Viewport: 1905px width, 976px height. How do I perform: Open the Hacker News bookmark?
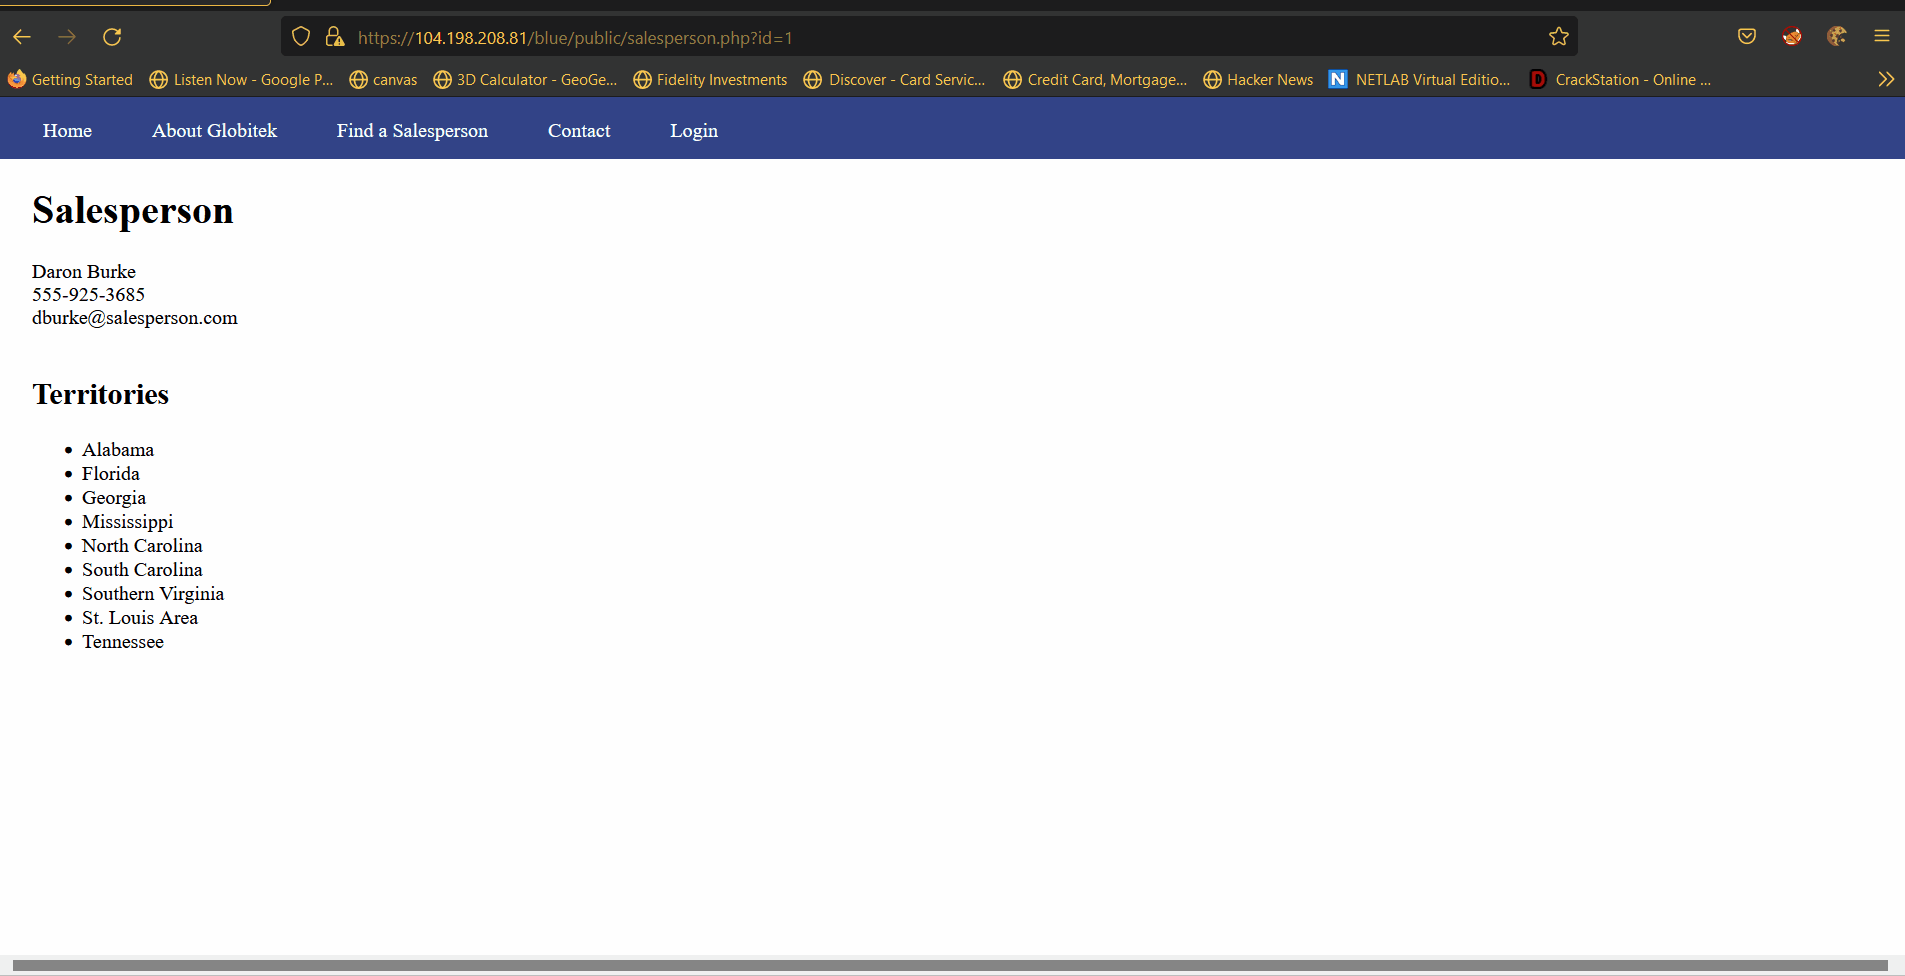pos(1257,79)
